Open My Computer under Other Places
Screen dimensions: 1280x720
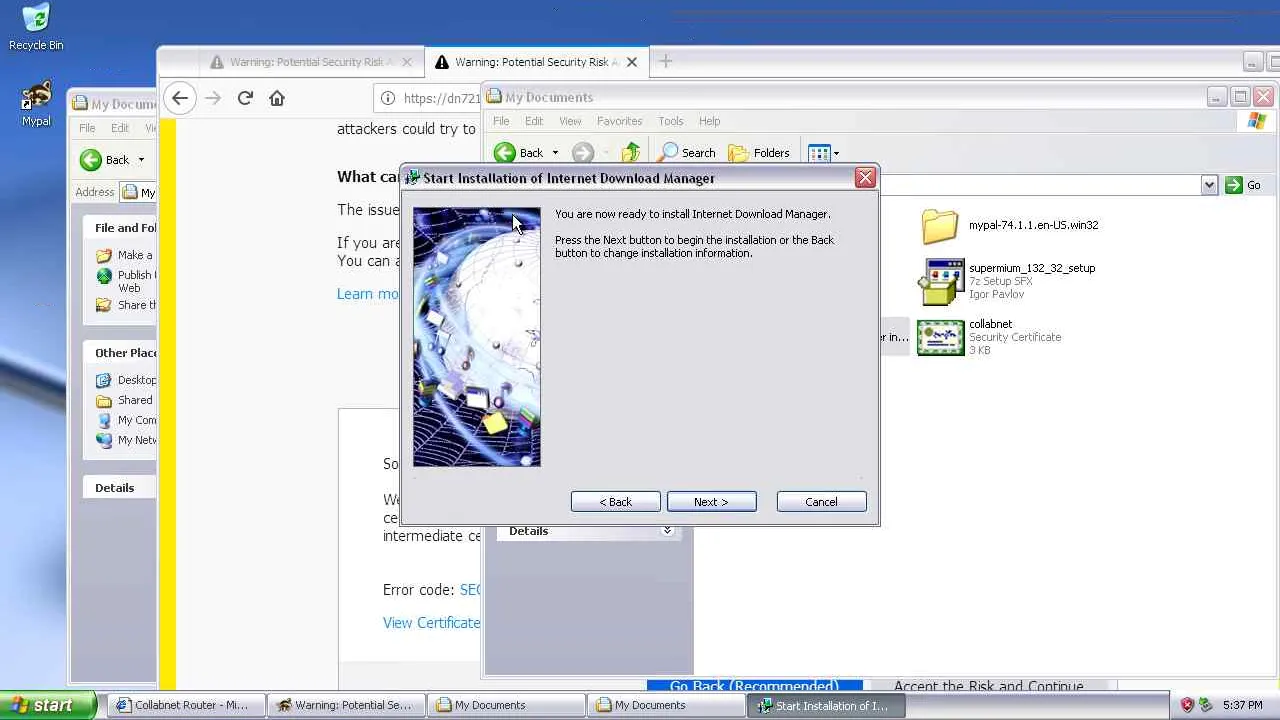click(x=126, y=420)
